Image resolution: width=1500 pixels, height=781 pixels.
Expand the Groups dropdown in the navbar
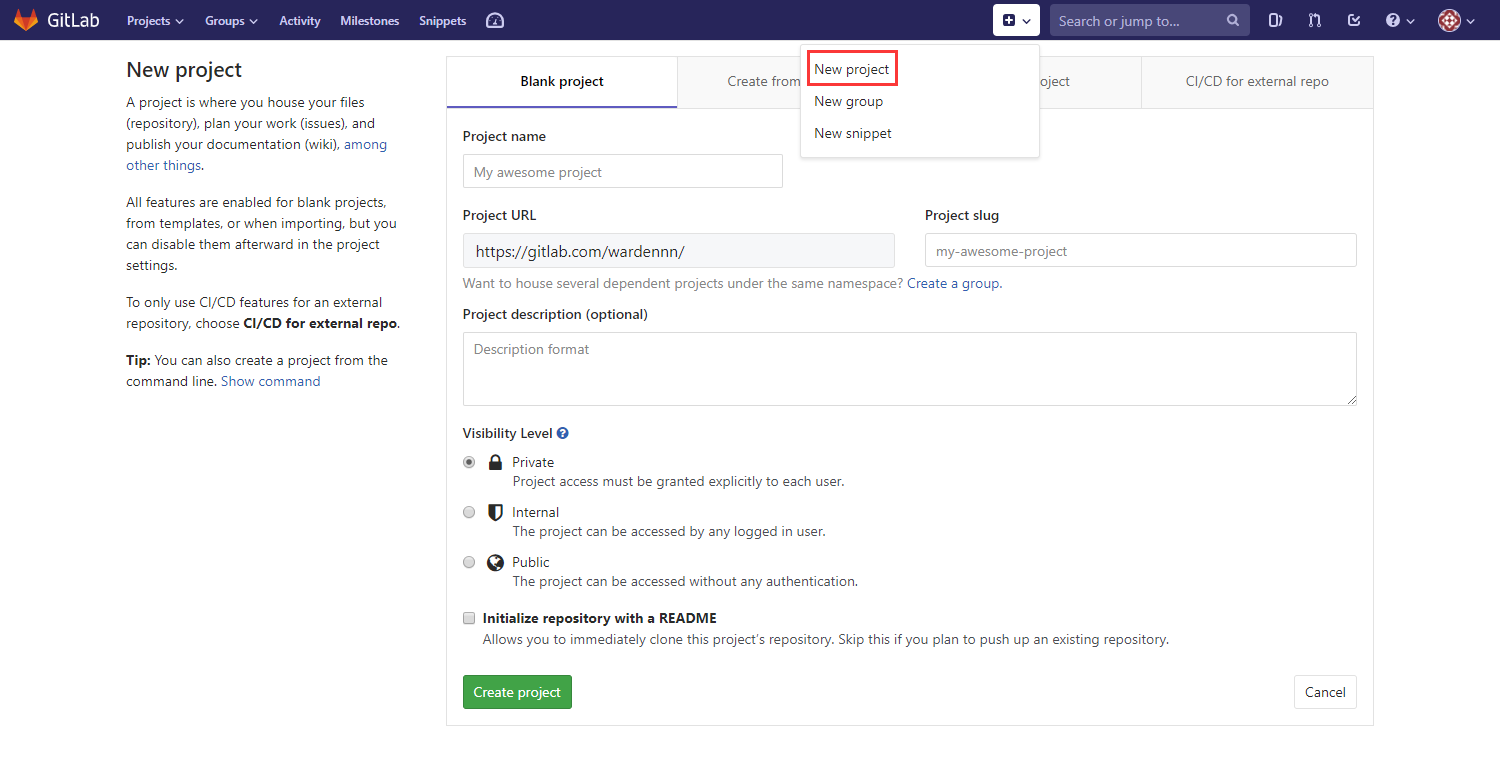point(231,20)
